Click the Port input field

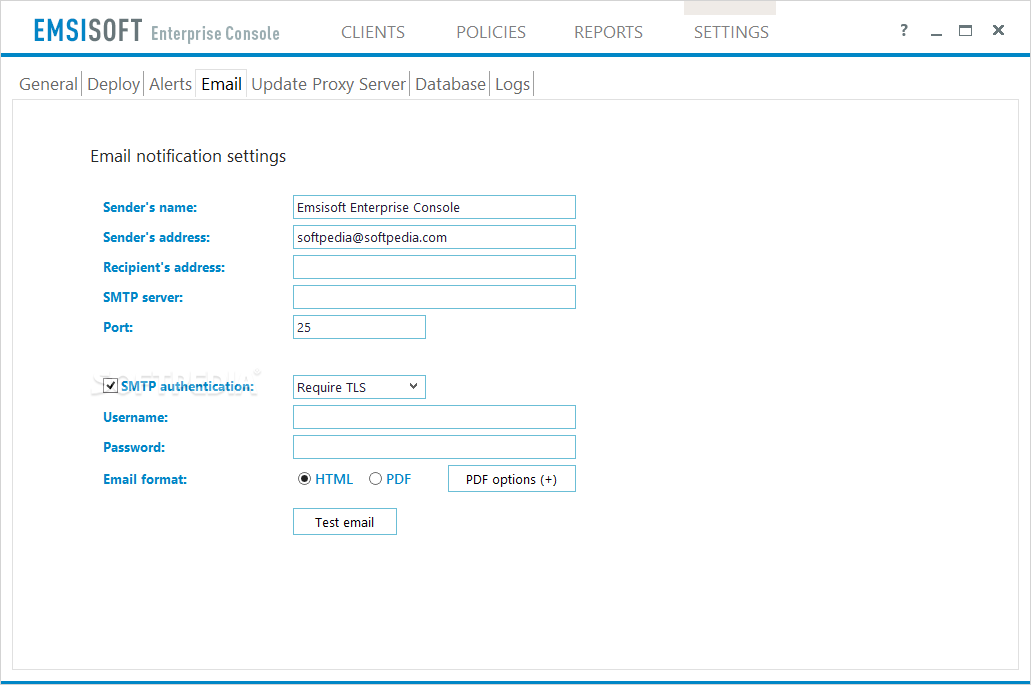pyautogui.click(x=359, y=327)
